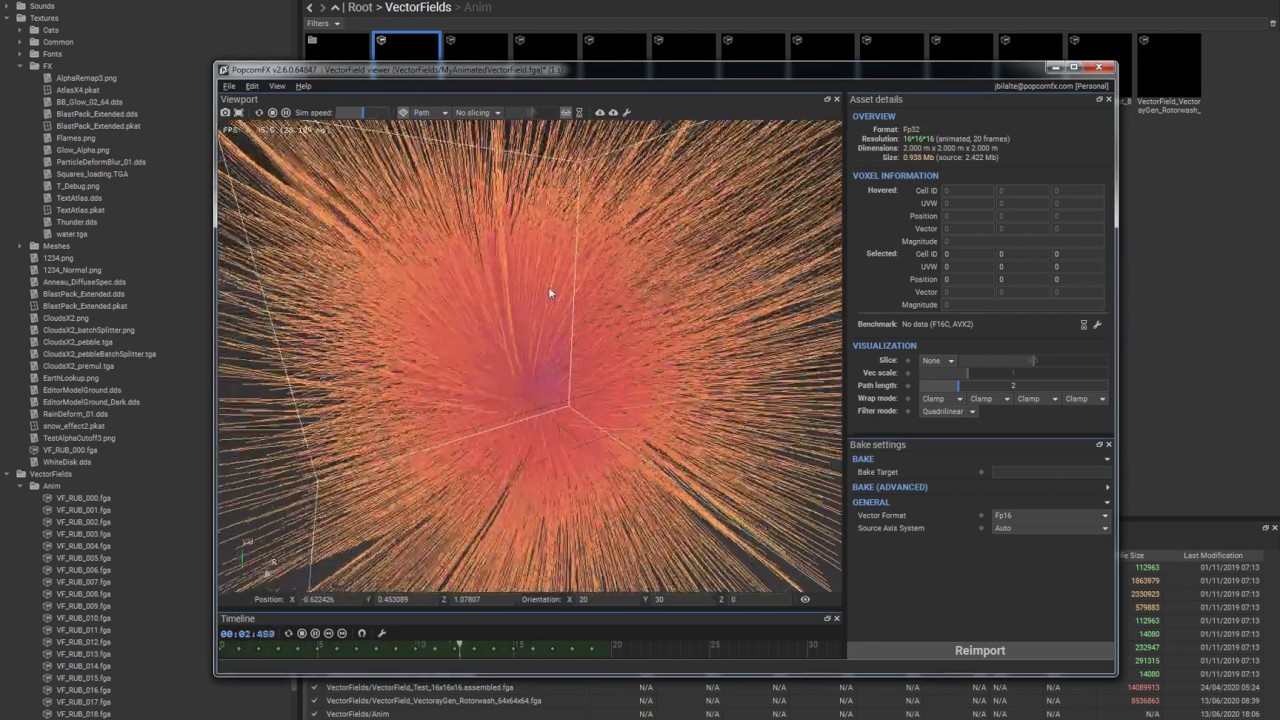
Task: Open benchmark settings wrench in Asset details
Action: tap(1097, 325)
